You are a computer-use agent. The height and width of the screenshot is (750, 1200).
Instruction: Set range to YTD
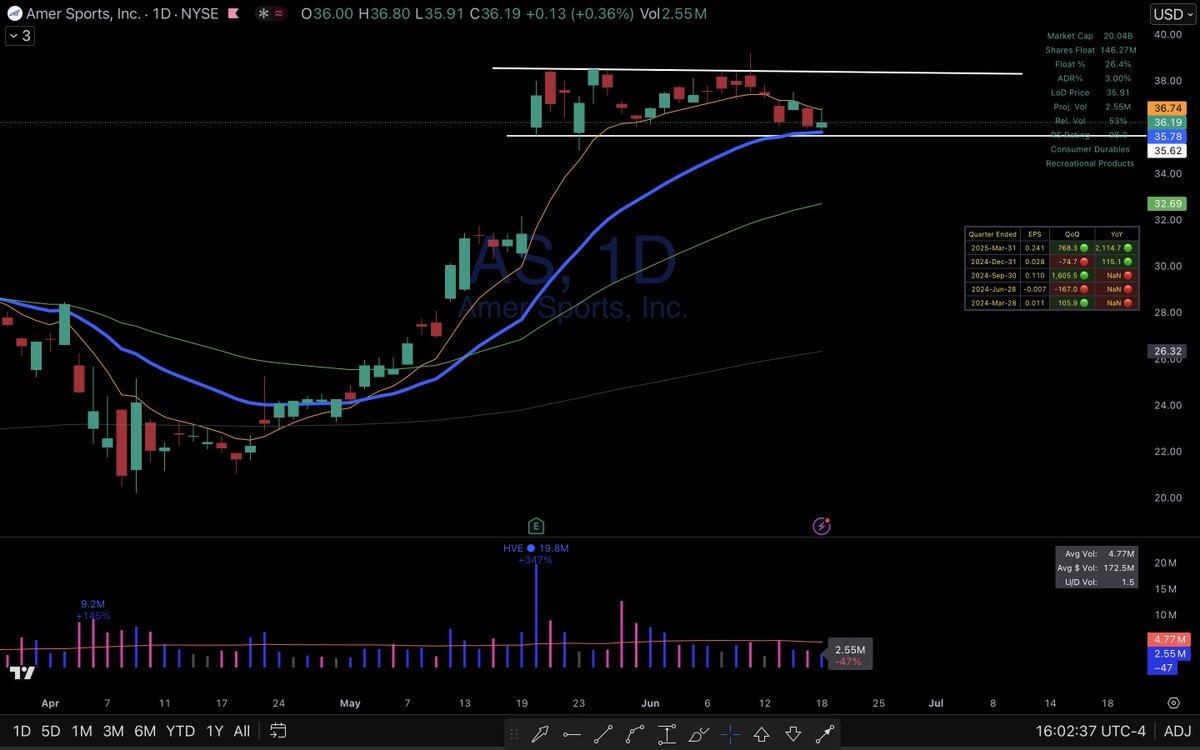click(x=181, y=730)
